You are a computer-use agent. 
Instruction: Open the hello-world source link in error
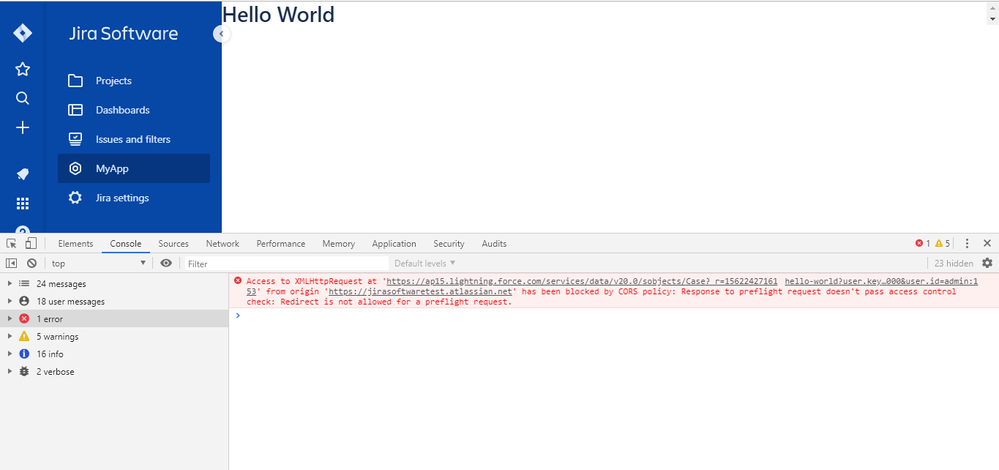[882, 281]
